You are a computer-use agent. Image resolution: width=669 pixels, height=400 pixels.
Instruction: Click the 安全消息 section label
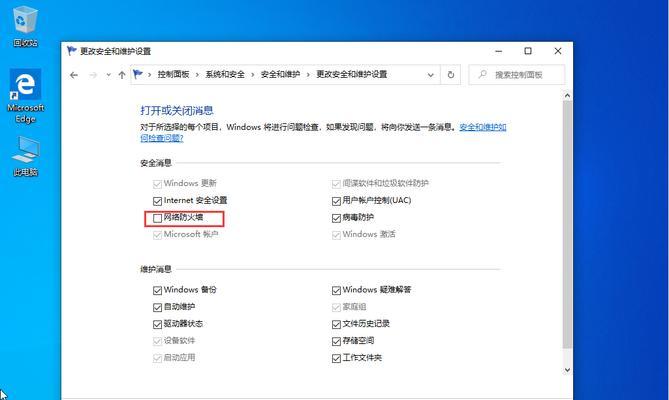coord(156,163)
